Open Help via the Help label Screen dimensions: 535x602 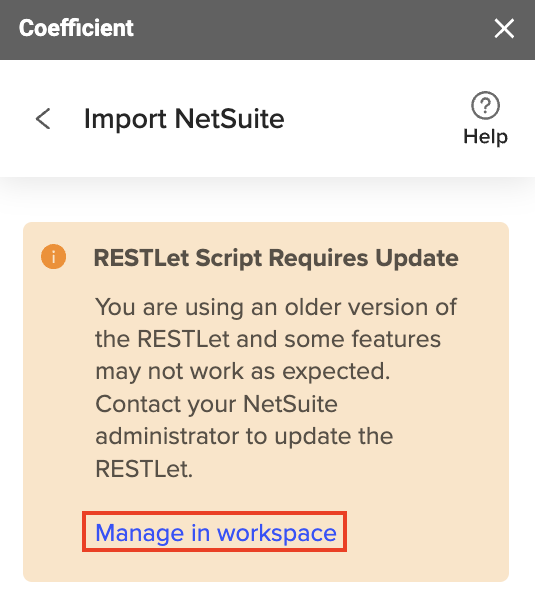click(x=485, y=137)
